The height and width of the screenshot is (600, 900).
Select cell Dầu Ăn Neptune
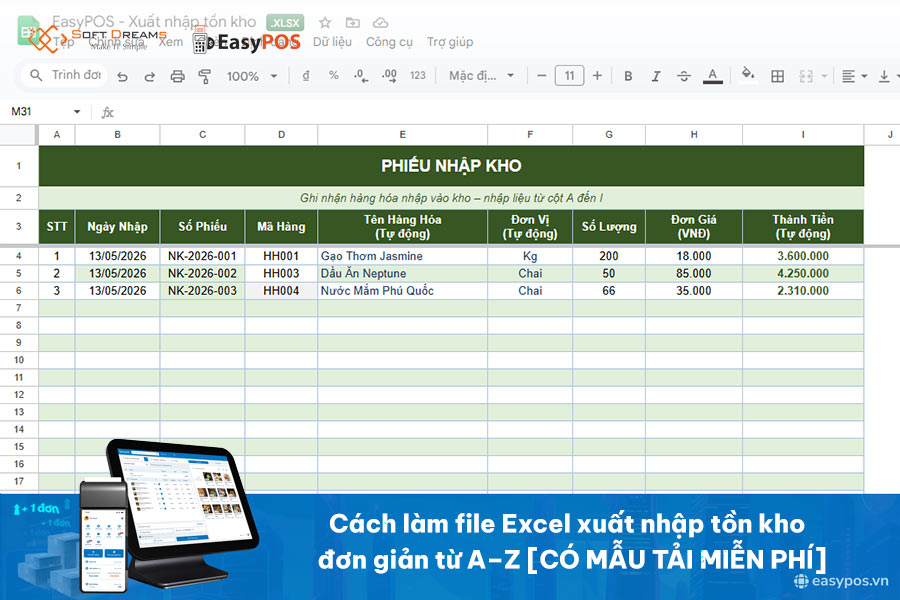(402, 273)
